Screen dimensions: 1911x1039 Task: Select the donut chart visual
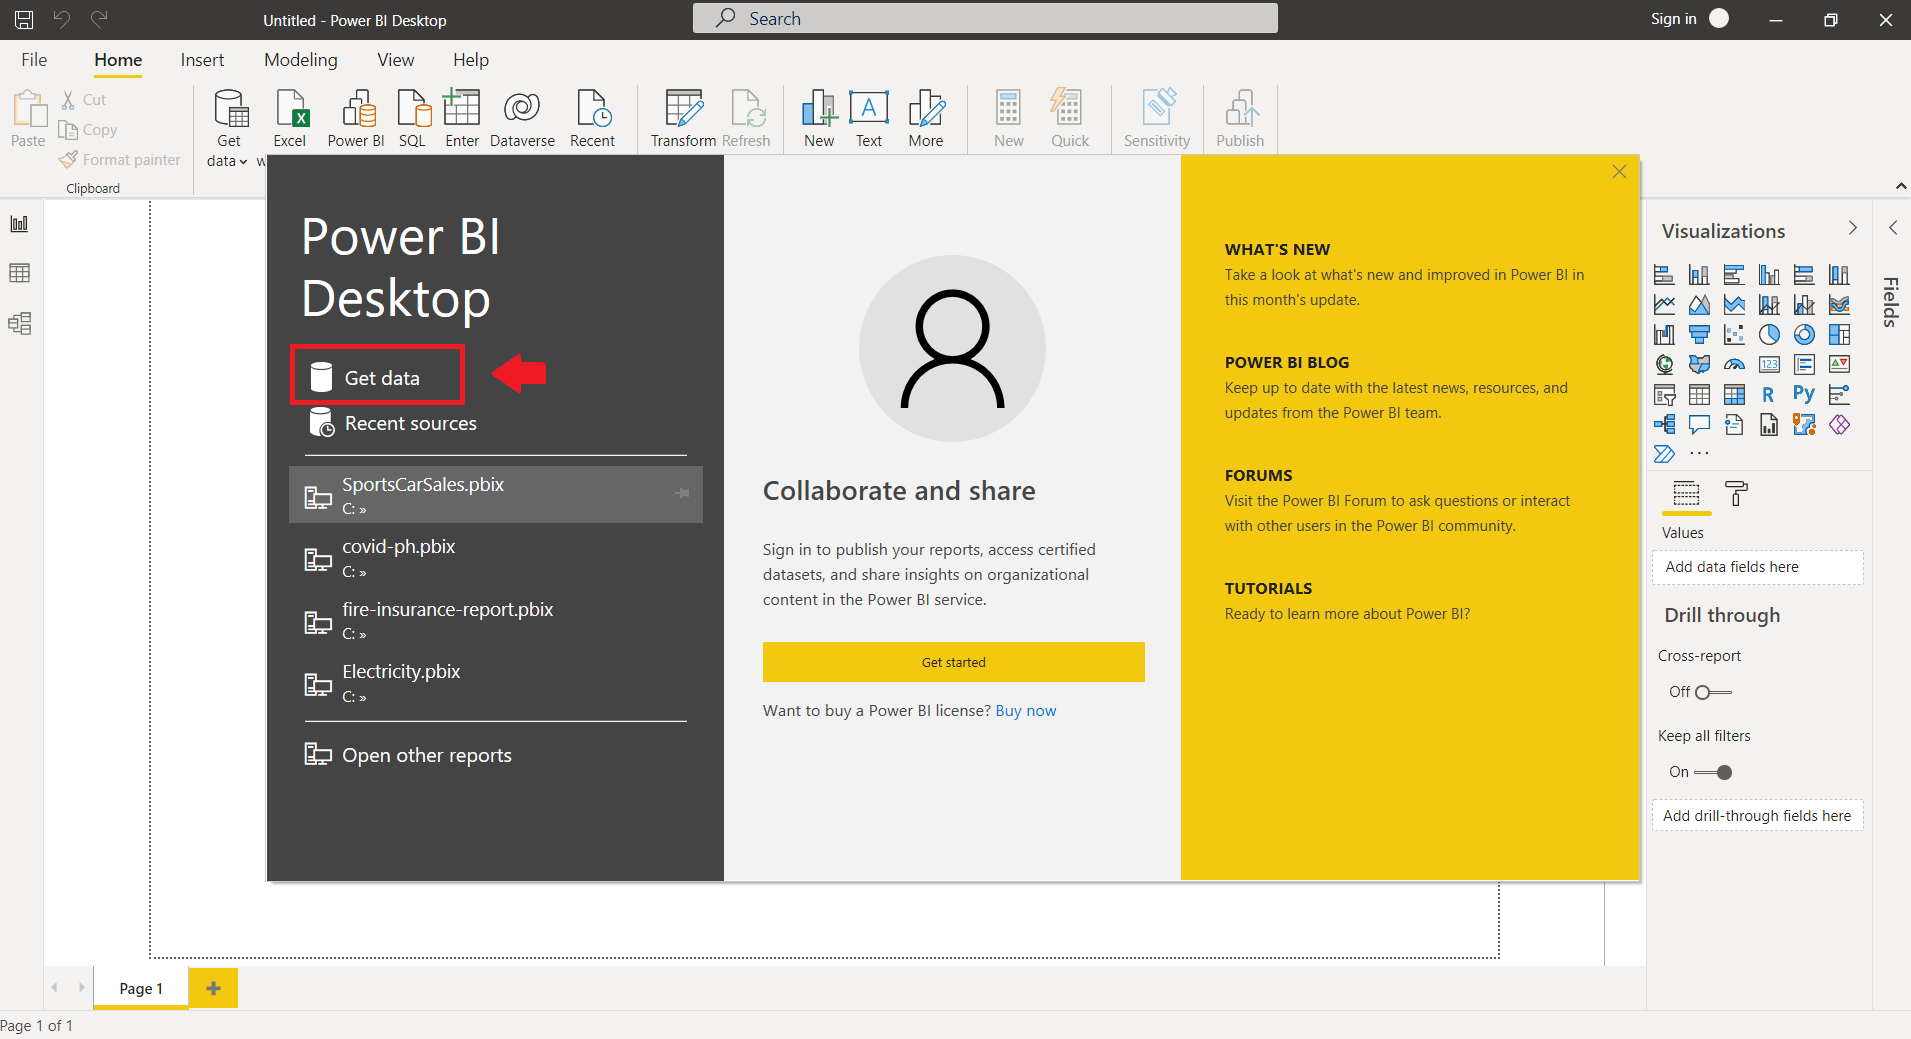tap(1804, 335)
